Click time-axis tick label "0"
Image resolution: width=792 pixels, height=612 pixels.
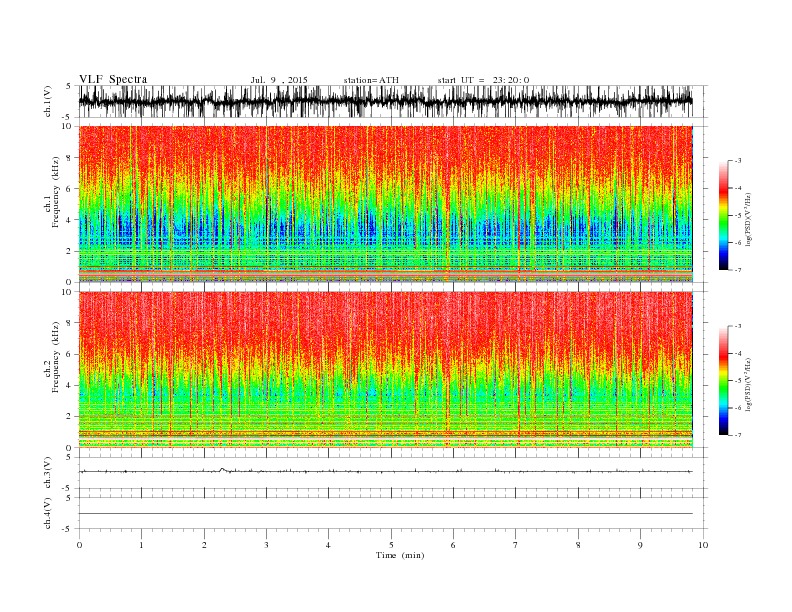79,545
